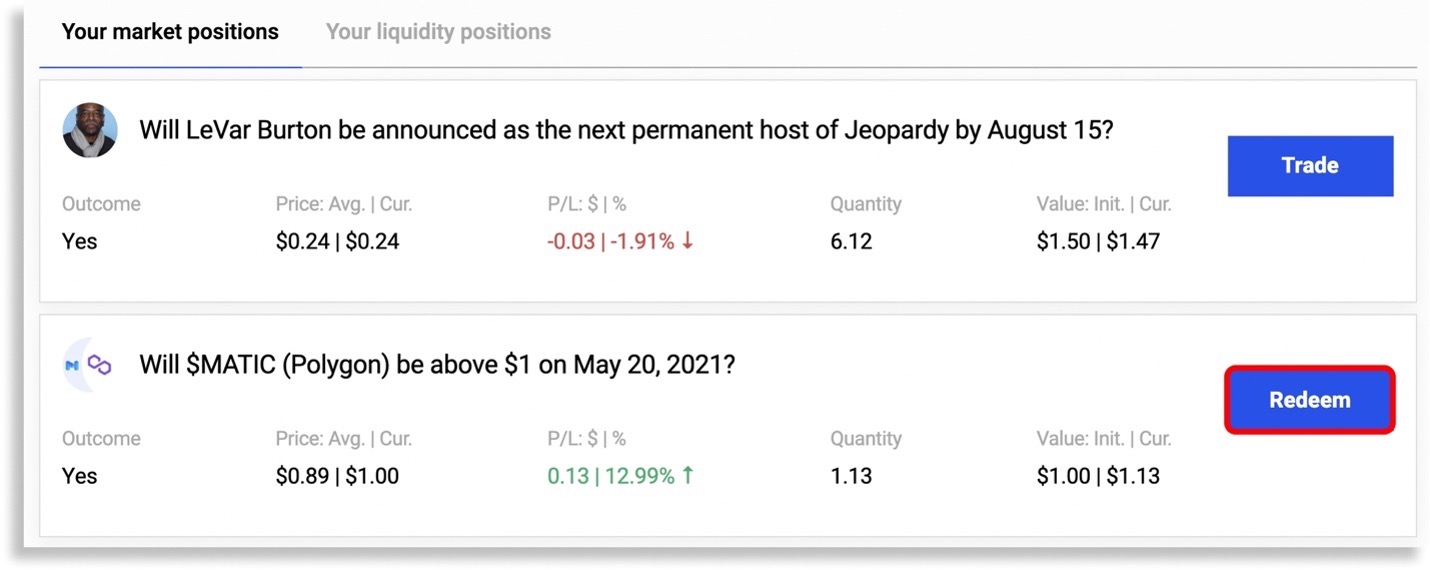Click the MATIC Polygon market icon
This screenshot has width=1430, height=574.
[88, 365]
